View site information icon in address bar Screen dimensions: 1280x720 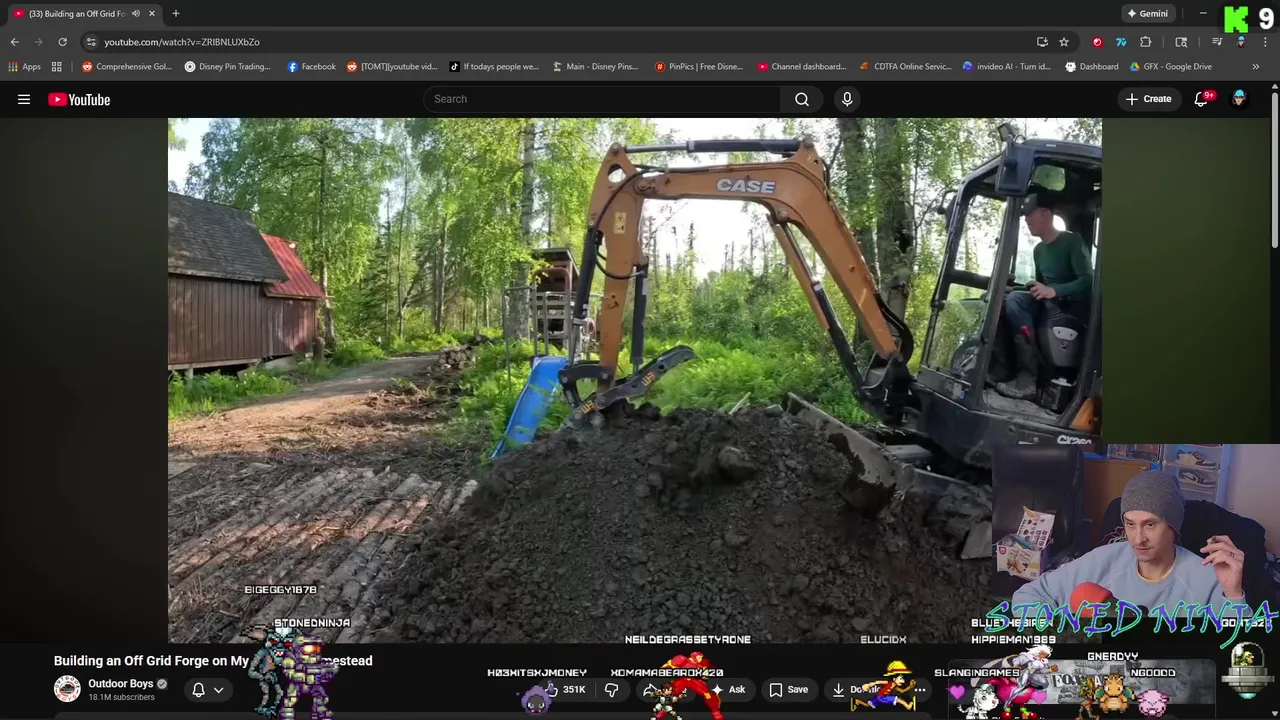[91, 42]
